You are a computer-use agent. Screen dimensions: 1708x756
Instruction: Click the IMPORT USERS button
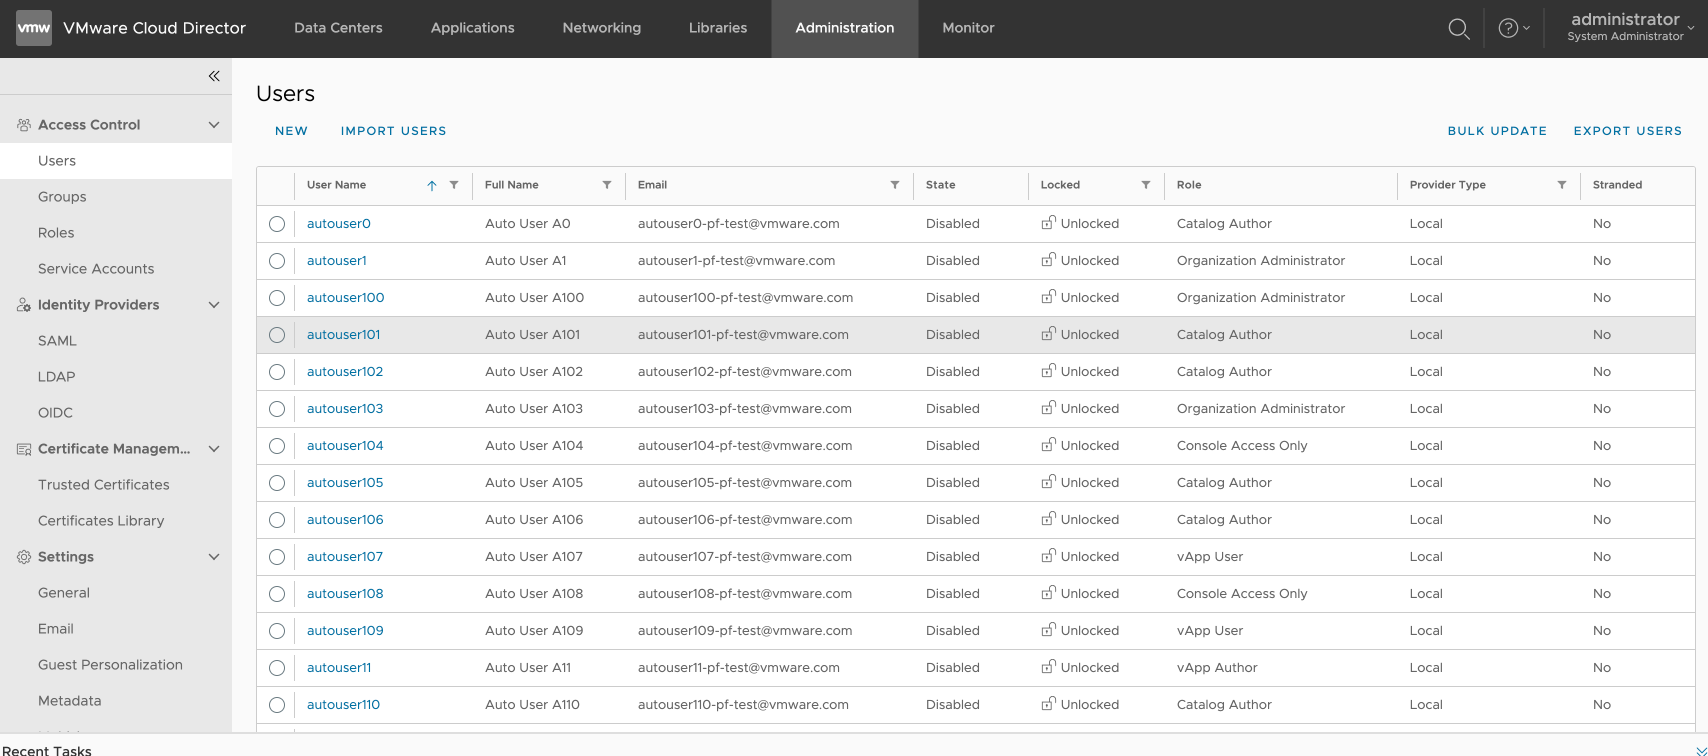click(393, 131)
